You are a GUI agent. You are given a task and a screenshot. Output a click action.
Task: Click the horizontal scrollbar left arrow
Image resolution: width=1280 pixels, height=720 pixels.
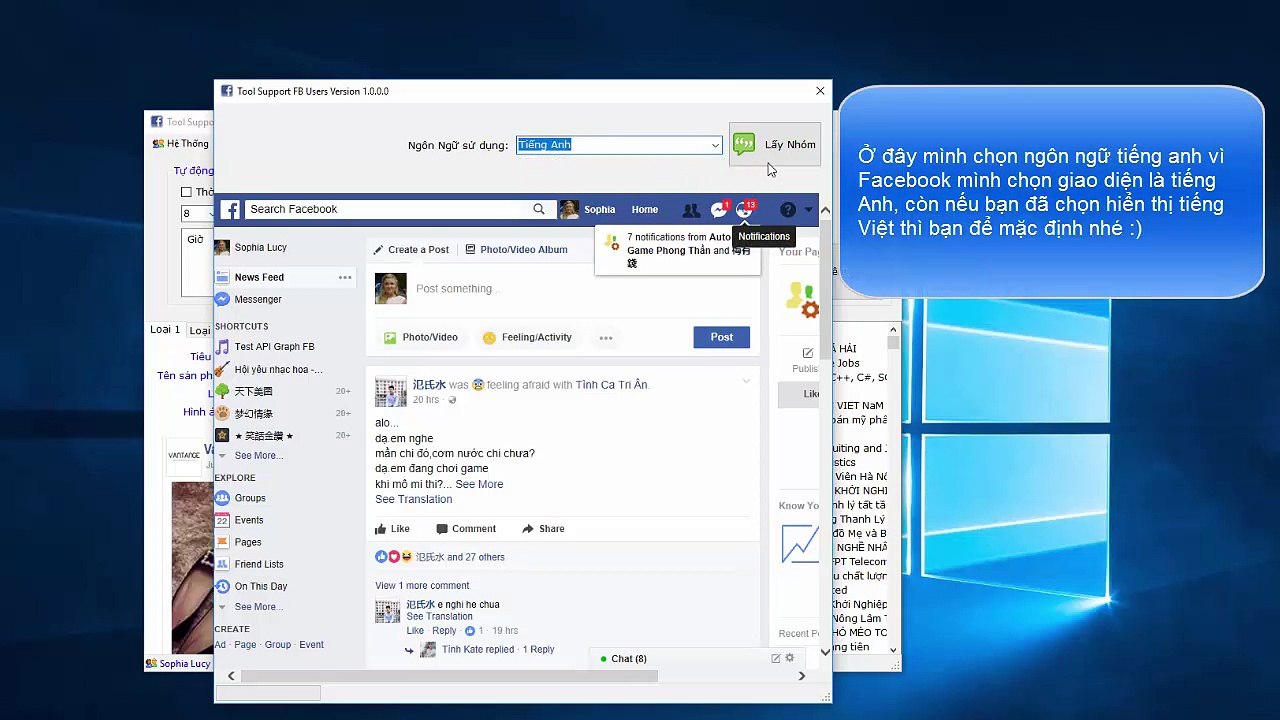pyautogui.click(x=231, y=676)
